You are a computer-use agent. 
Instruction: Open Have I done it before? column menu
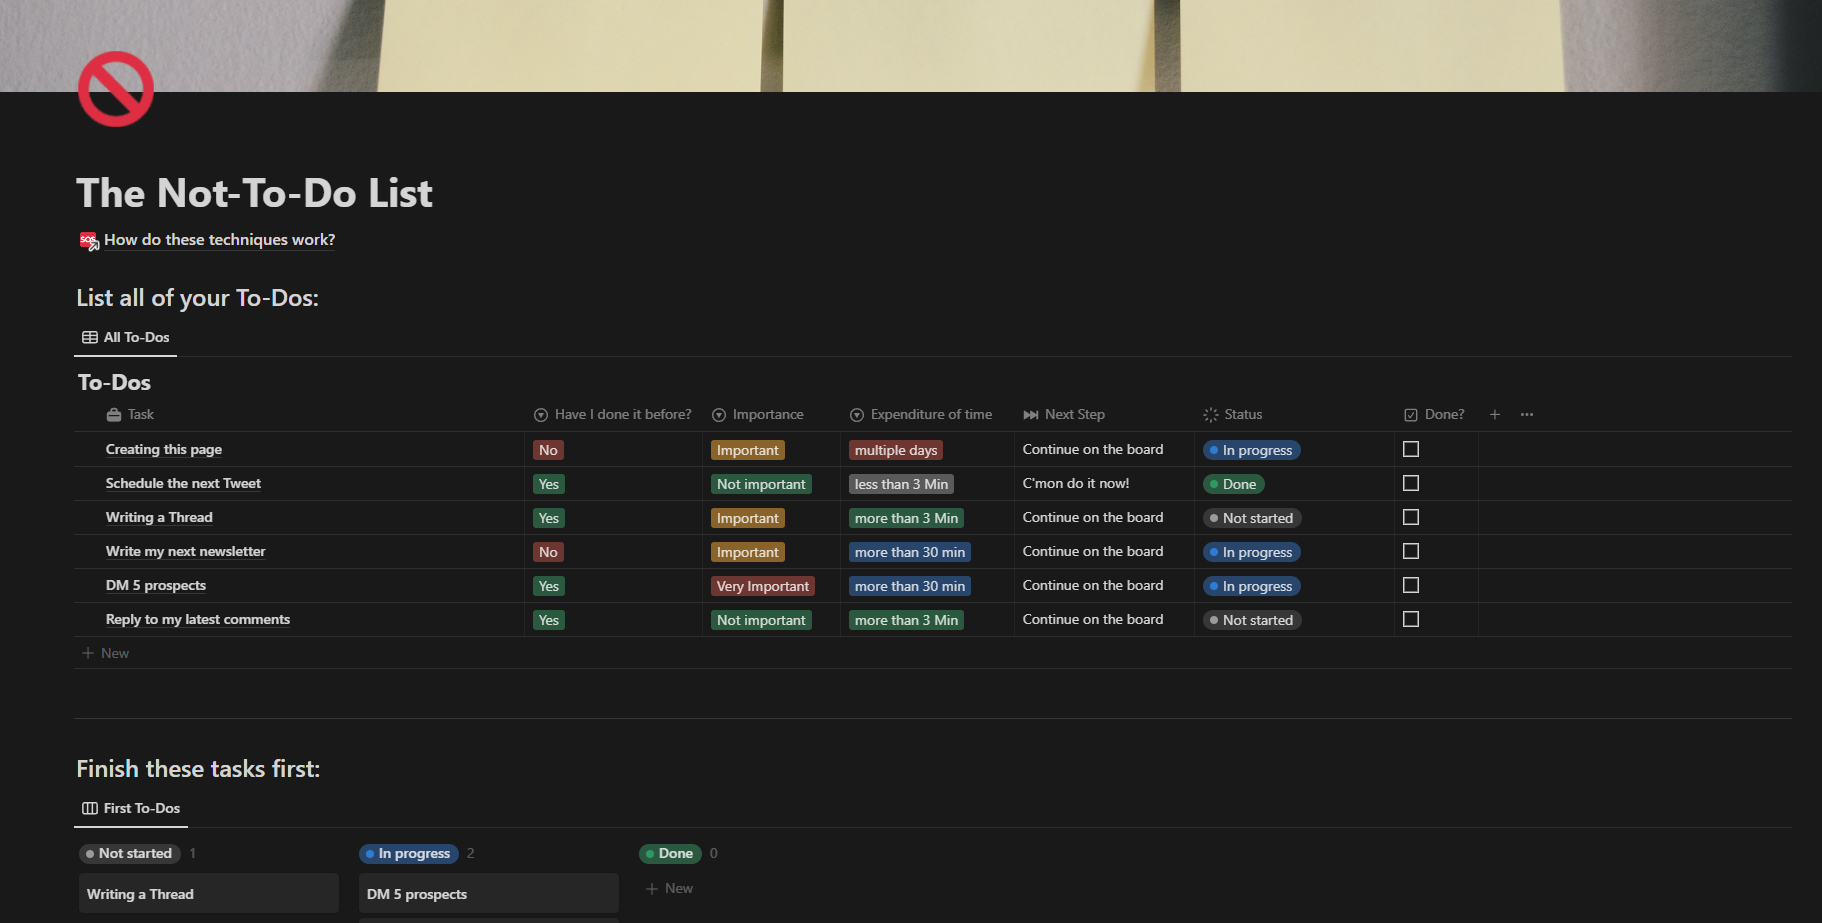613,414
